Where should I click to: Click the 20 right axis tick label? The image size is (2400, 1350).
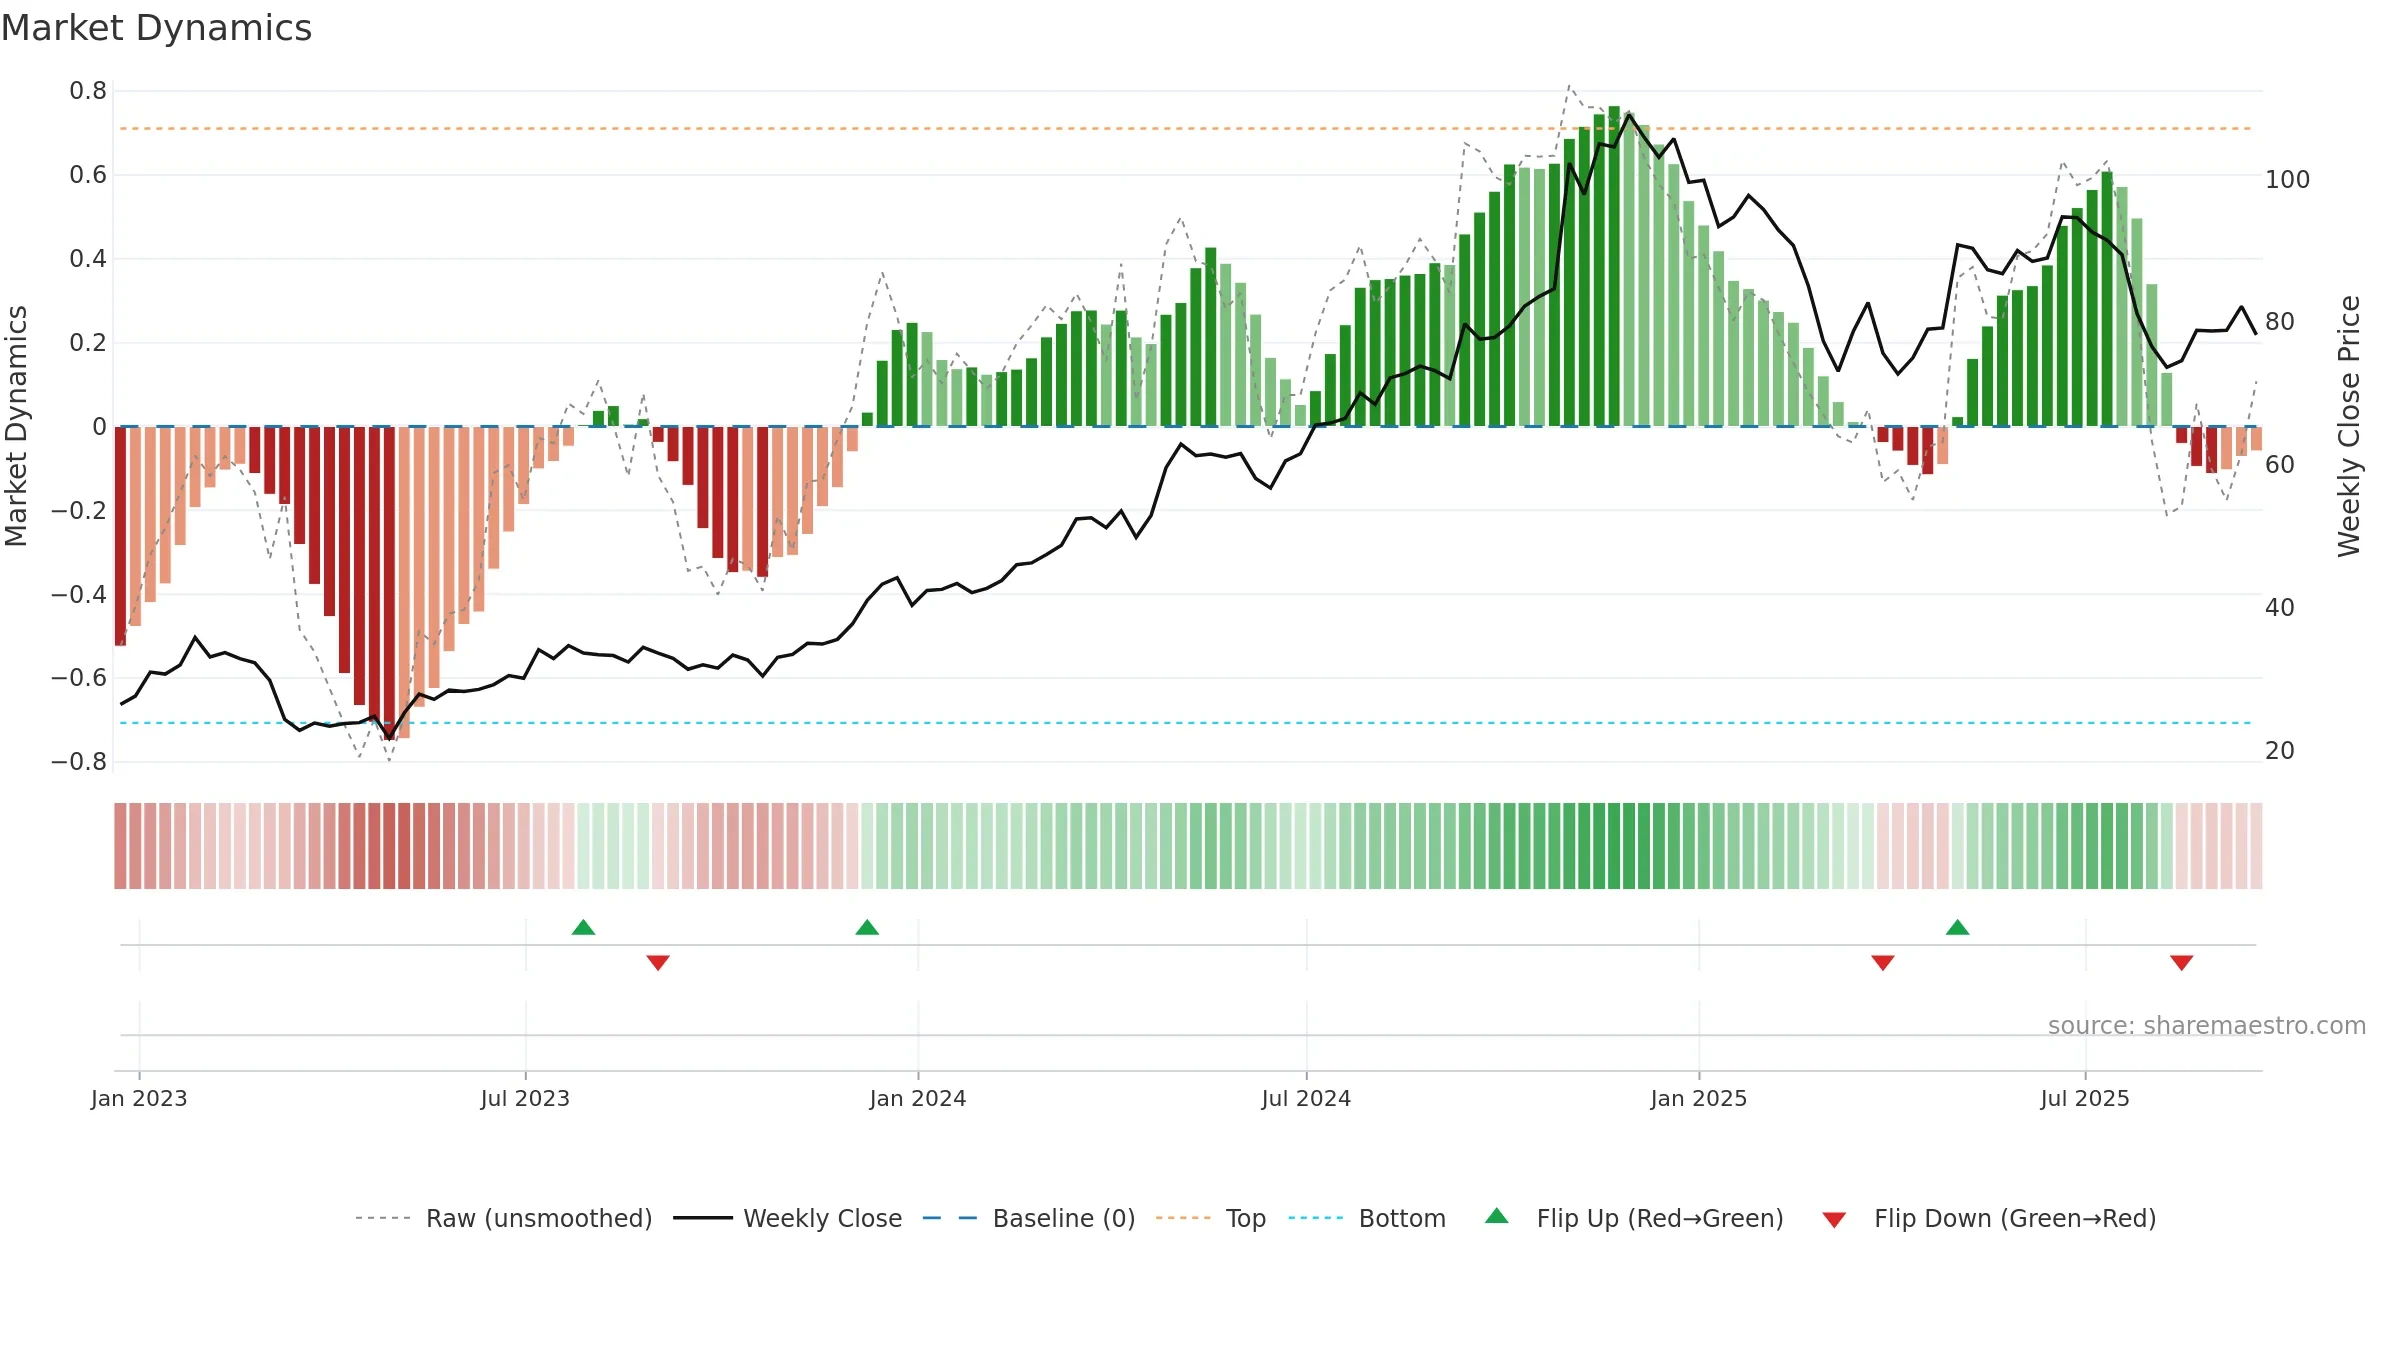pos(2280,751)
